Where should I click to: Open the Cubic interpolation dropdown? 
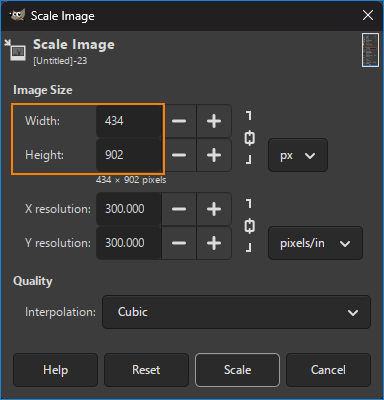tap(236, 312)
